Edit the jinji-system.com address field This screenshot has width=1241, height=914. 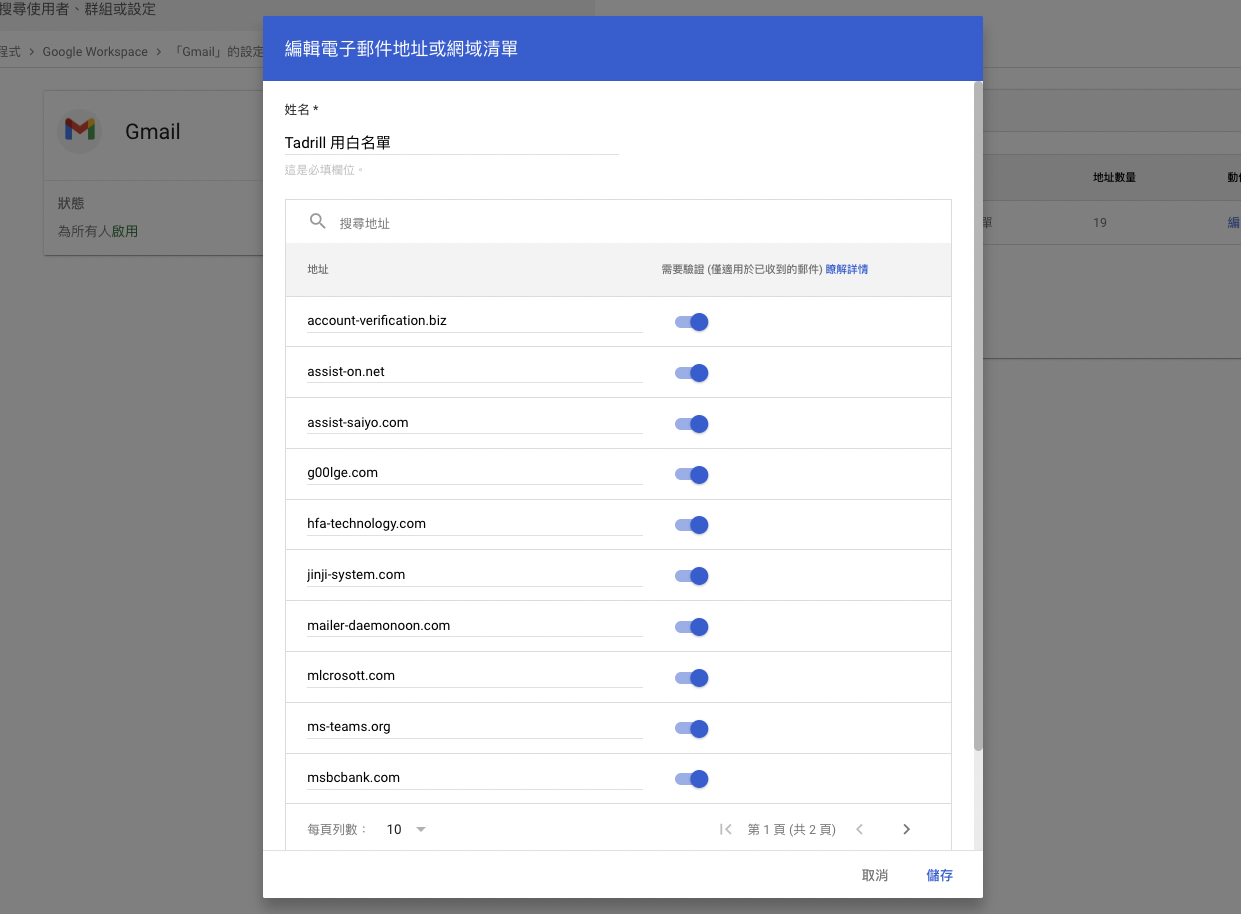[x=475, y=575]
